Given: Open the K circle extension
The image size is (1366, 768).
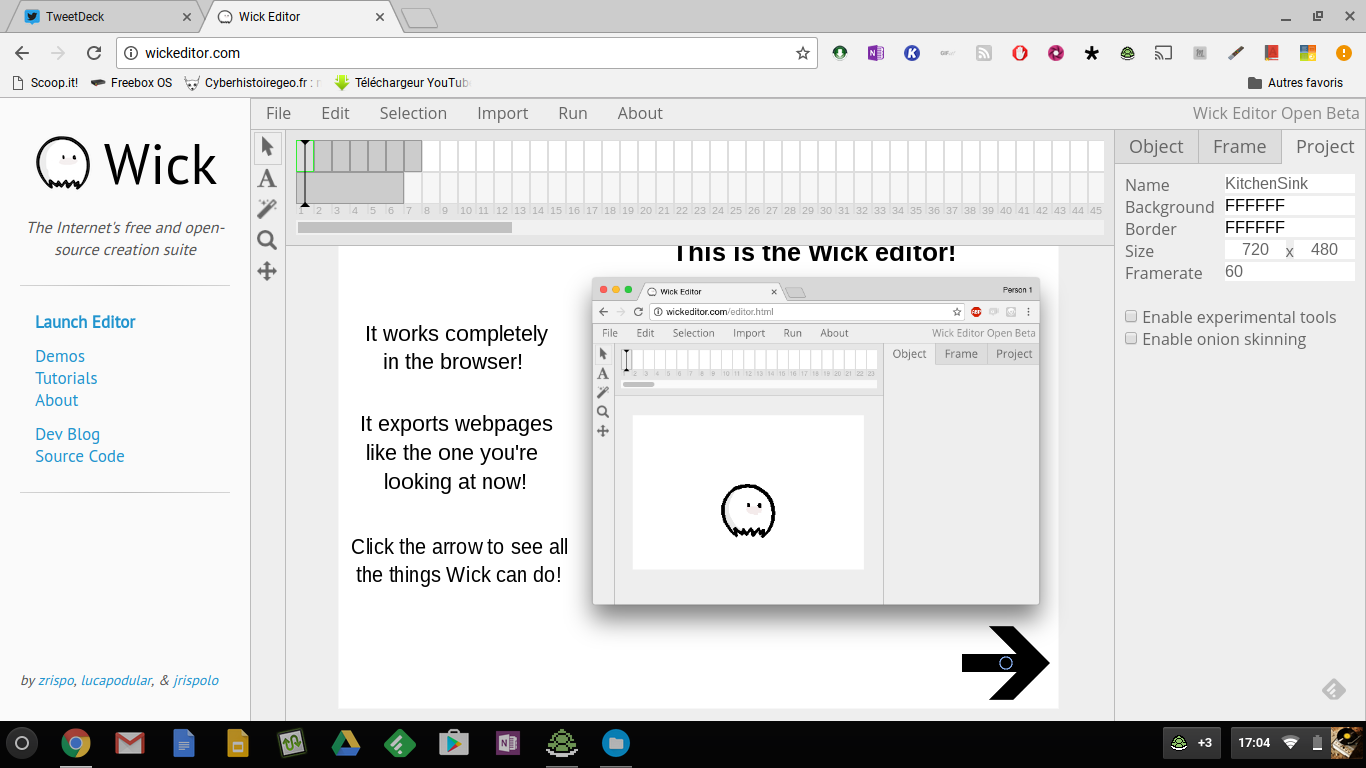Looking at the screenshot, I should tap(912, 53).
